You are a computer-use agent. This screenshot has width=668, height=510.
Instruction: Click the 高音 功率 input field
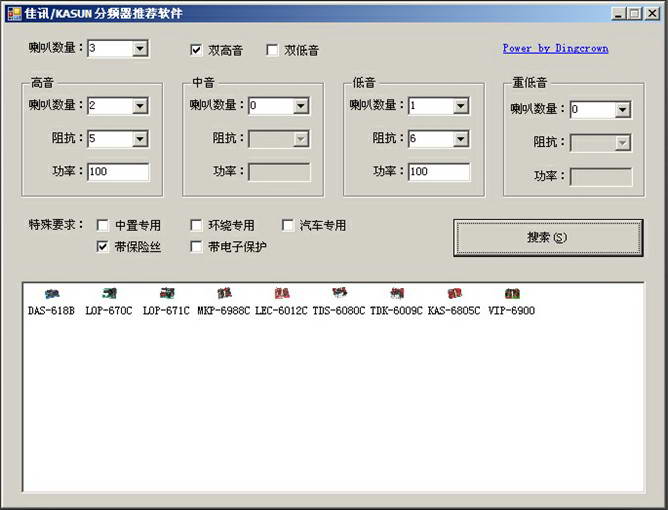tap(118, 172)
